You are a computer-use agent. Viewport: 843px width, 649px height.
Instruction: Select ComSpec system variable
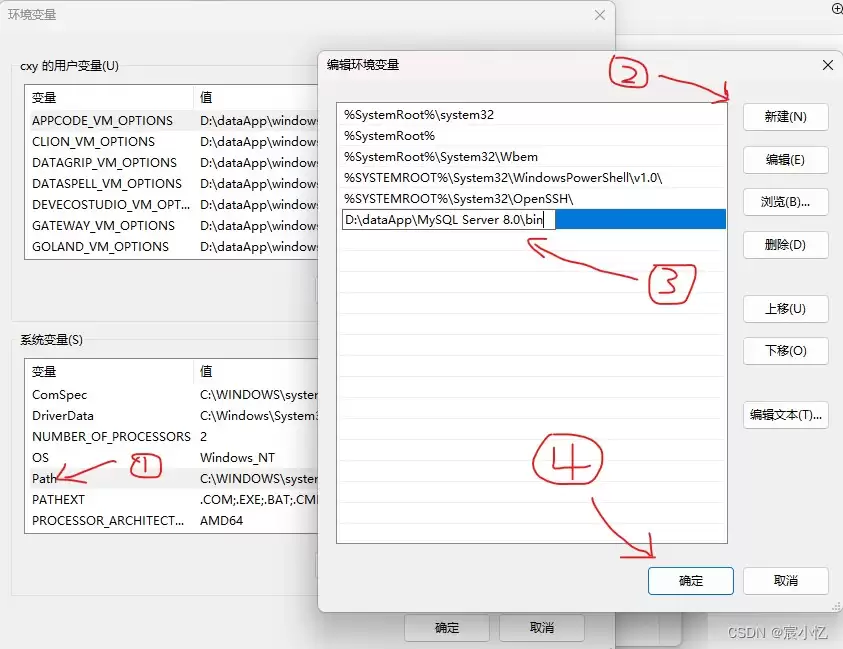point(172,395)
